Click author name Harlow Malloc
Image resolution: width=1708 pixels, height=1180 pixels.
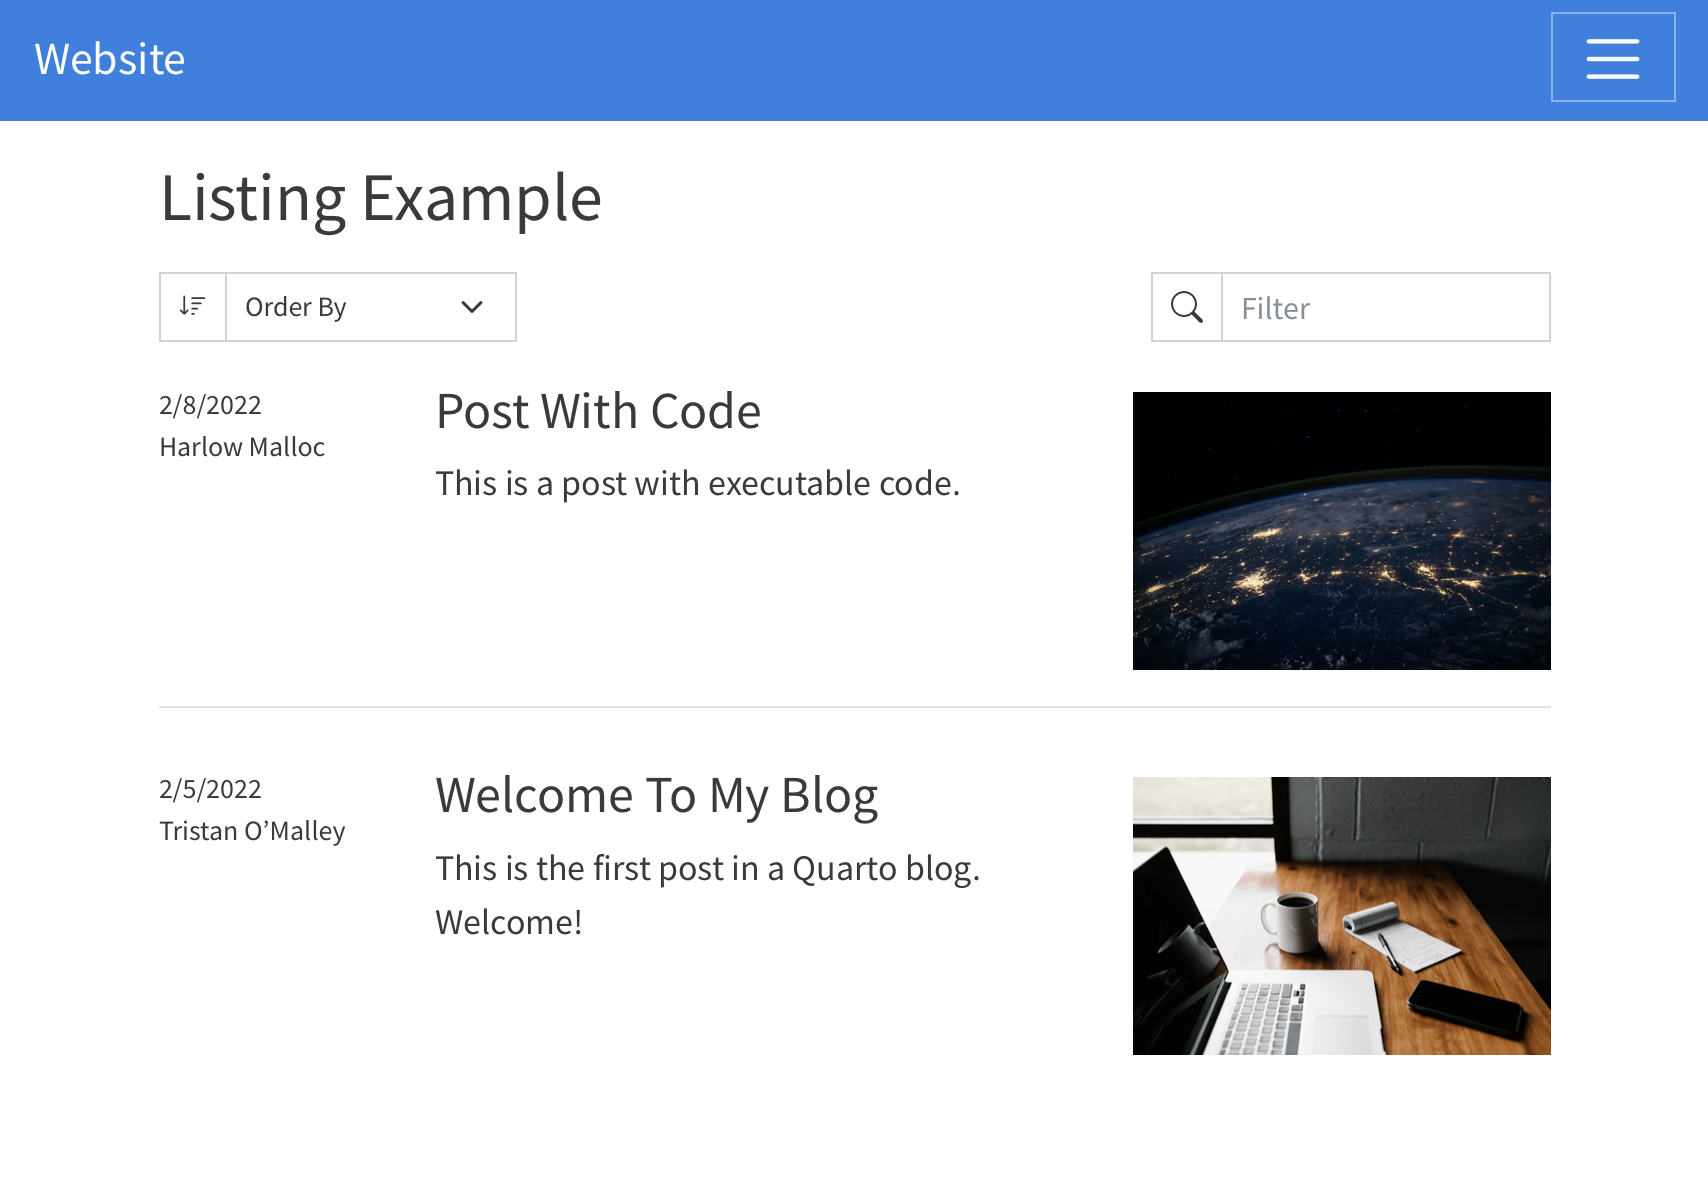(x=242, y=447)
